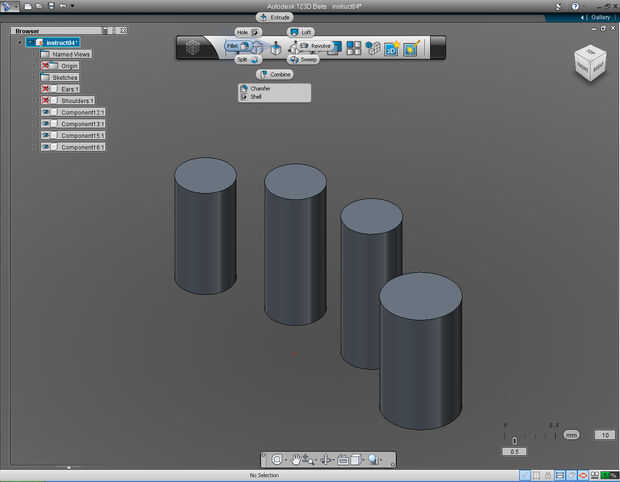Click the Save icon in title bar

tap(51, 6)
